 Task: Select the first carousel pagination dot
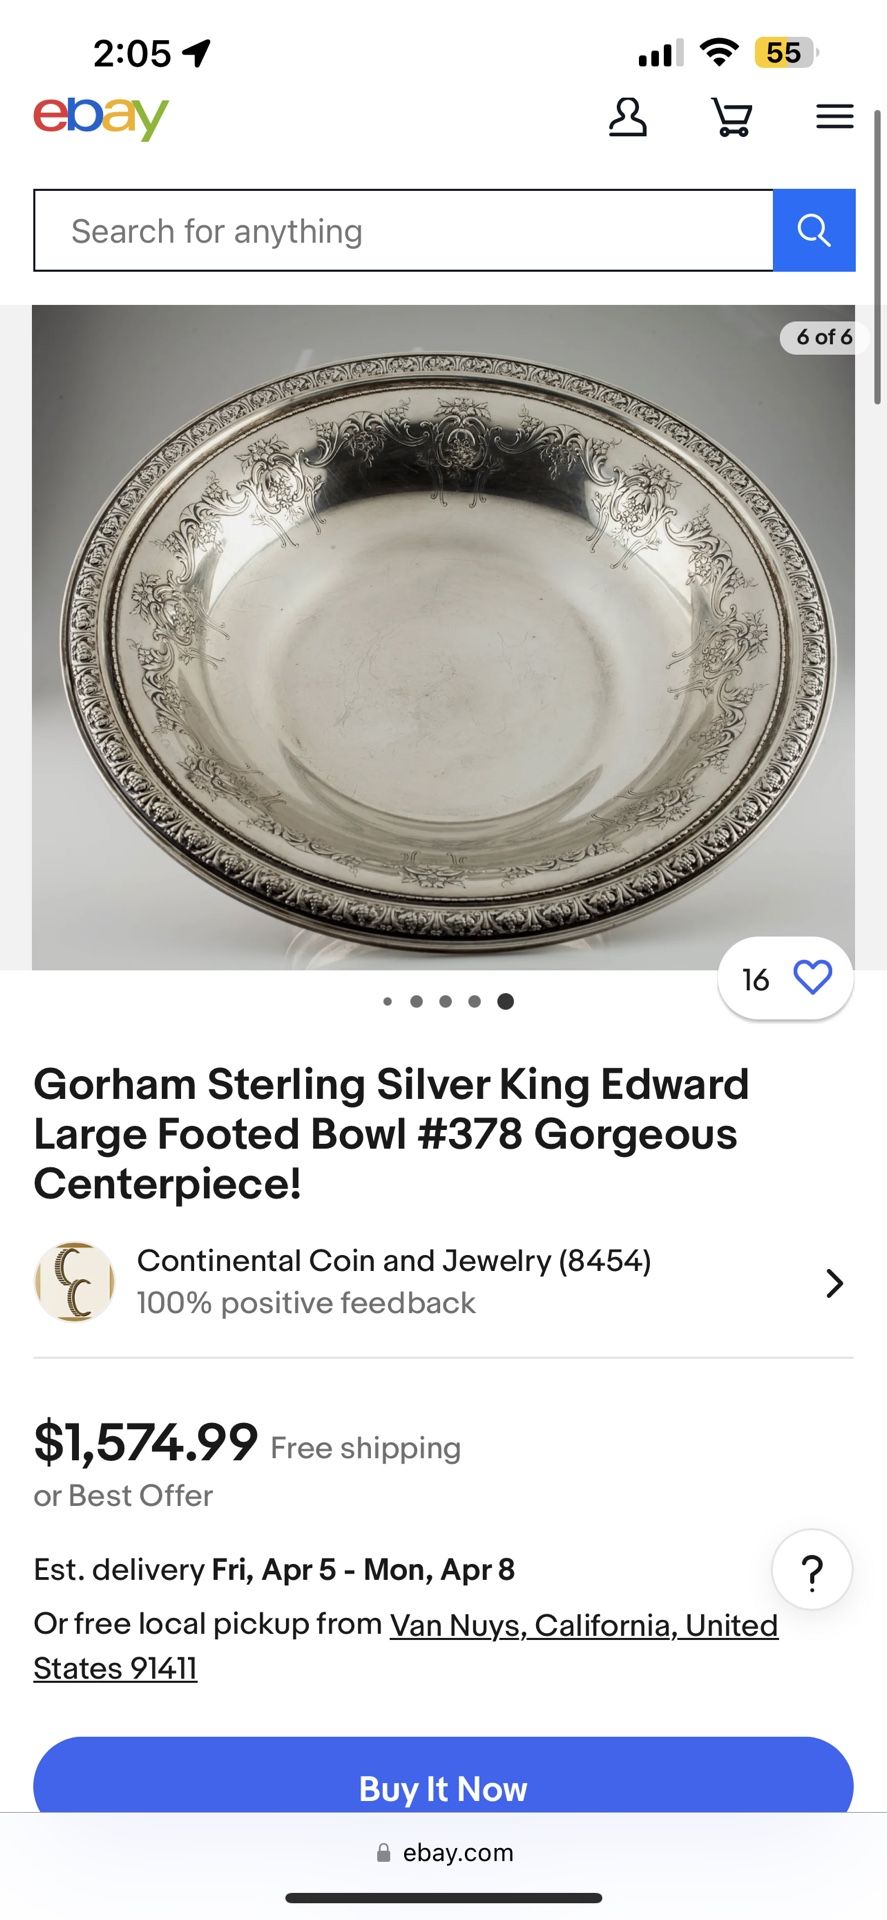pos(388,1000)
